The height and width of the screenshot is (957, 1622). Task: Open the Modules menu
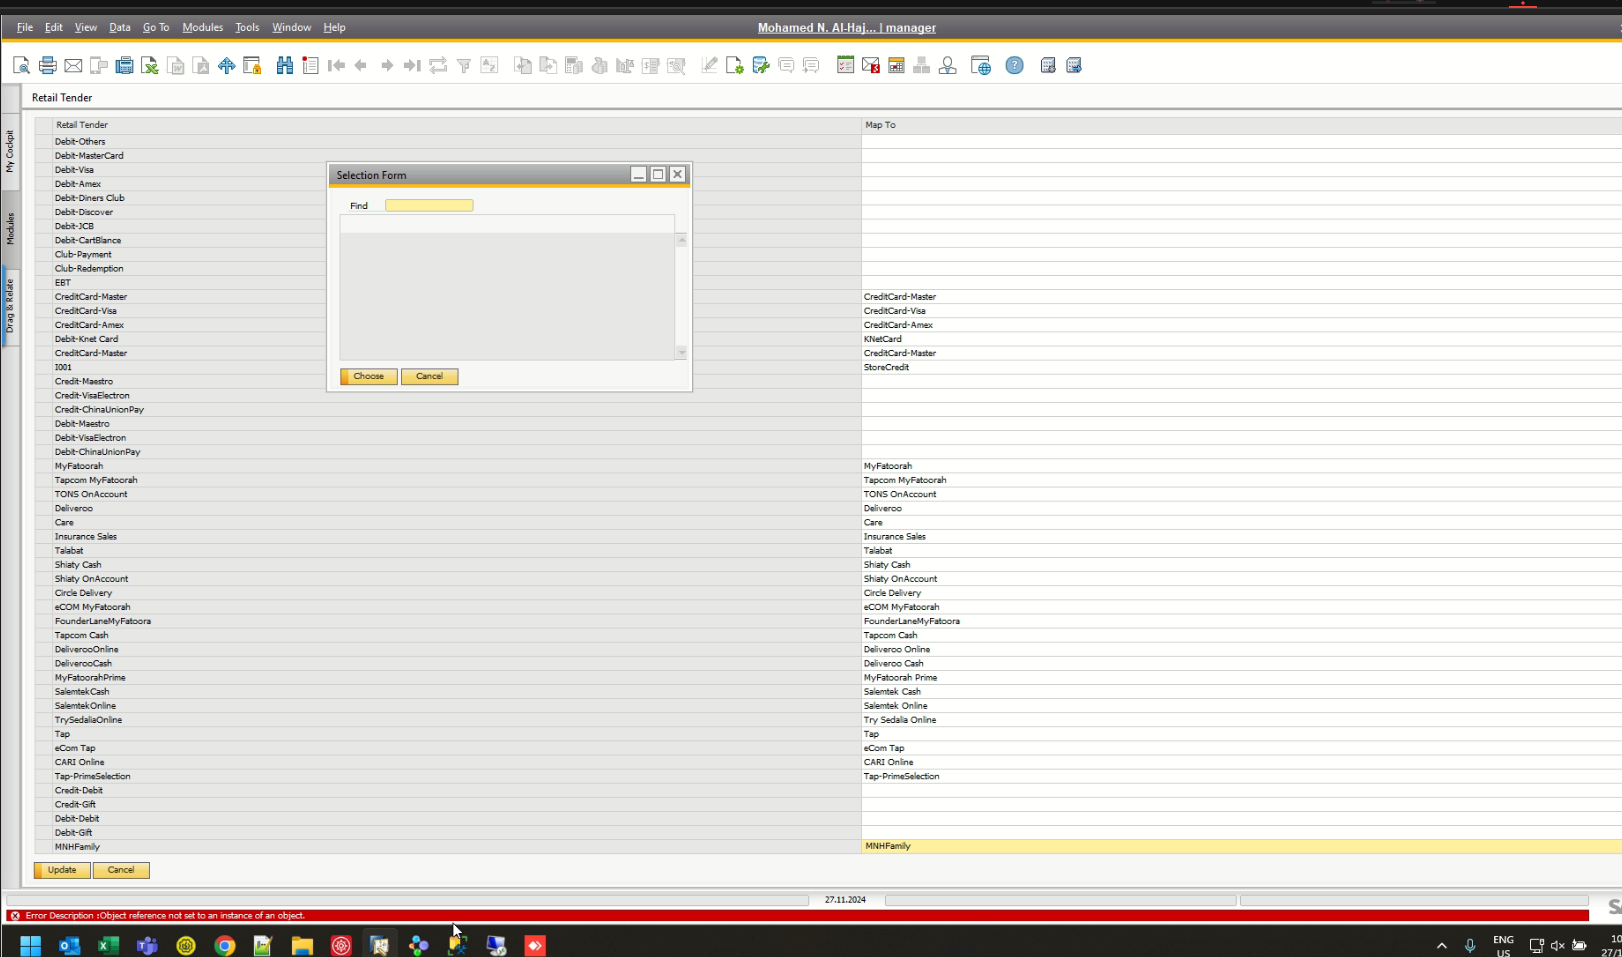coord(202,28)
